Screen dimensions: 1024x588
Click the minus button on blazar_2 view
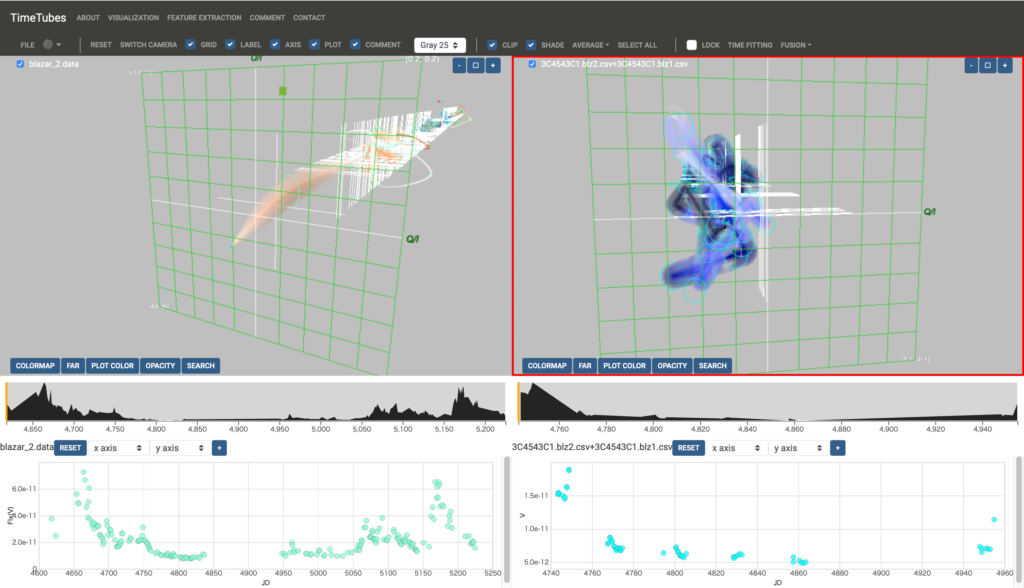(x=459, y=65)
